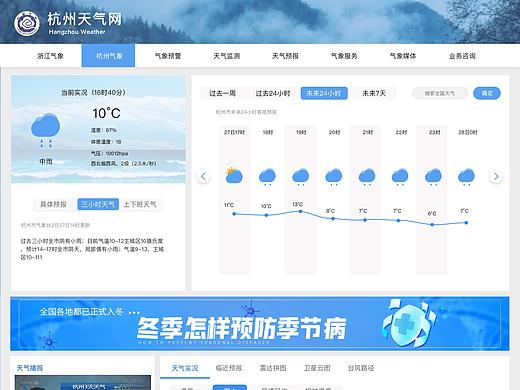520x390 pixels.
Task: Click the 中雨 condition label
Action: pos(46,162)
